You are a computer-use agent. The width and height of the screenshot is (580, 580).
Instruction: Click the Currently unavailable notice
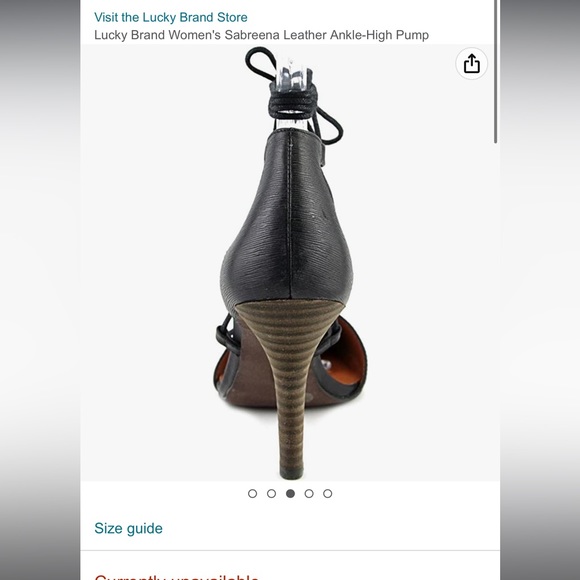[x=176, y=577]
